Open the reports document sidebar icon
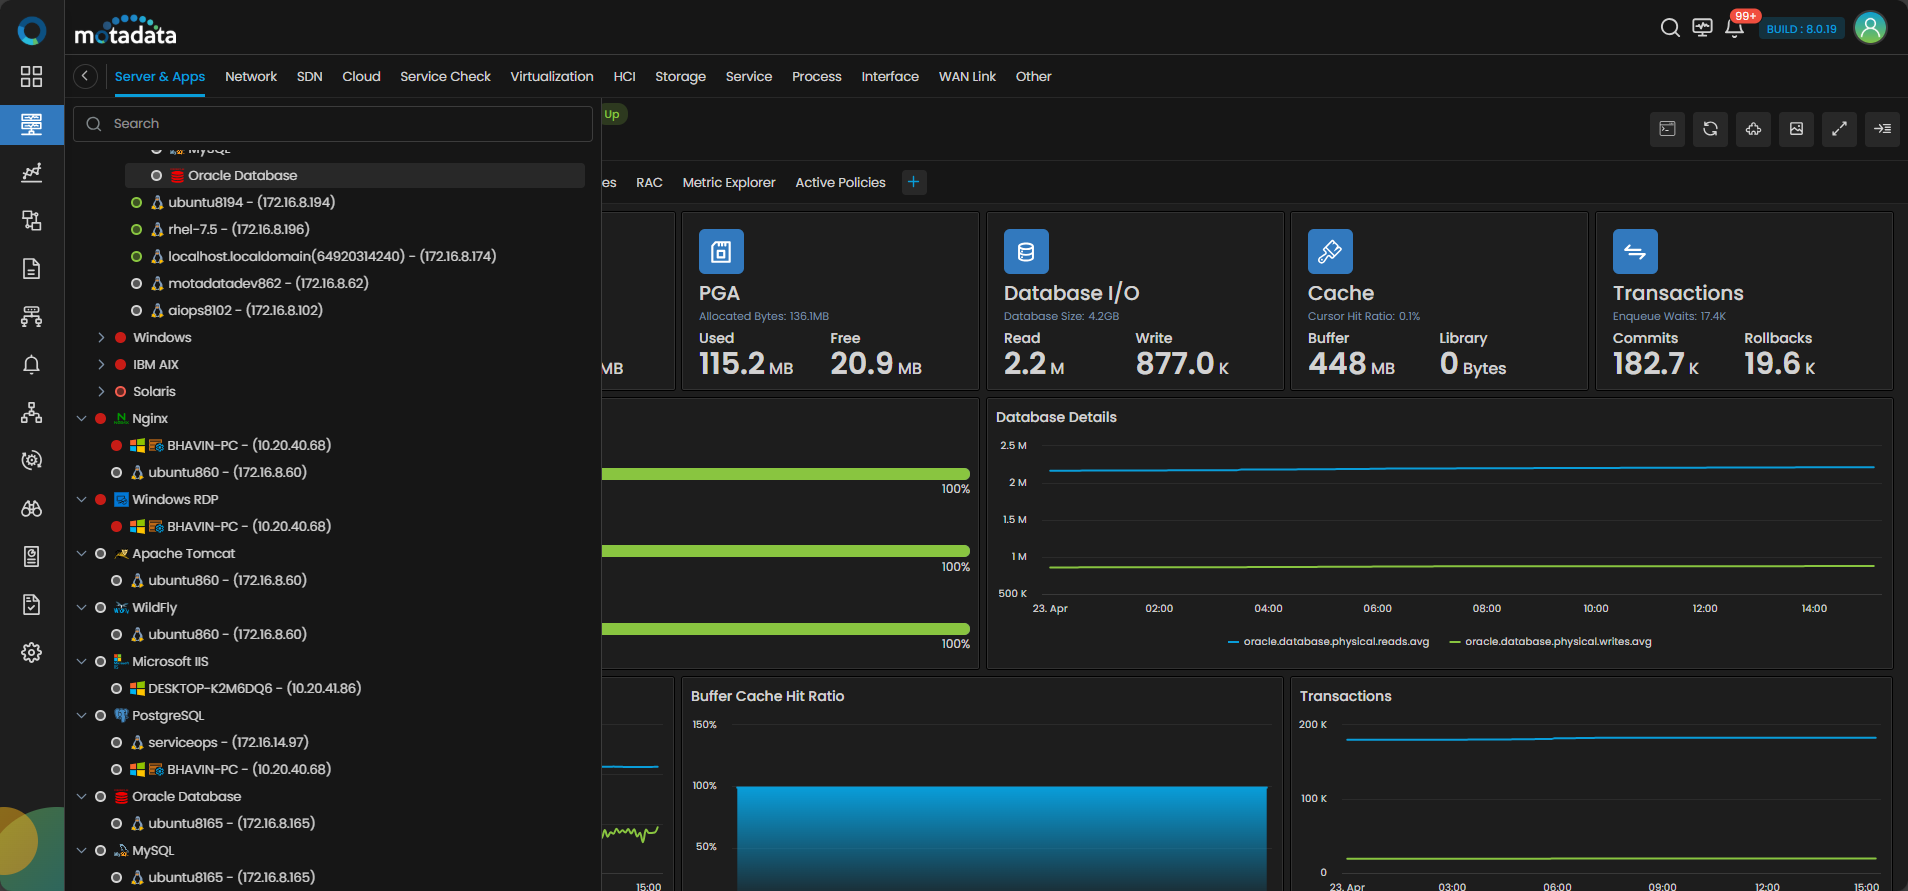This screenshot has height=891, width=1908. point(31,269)
